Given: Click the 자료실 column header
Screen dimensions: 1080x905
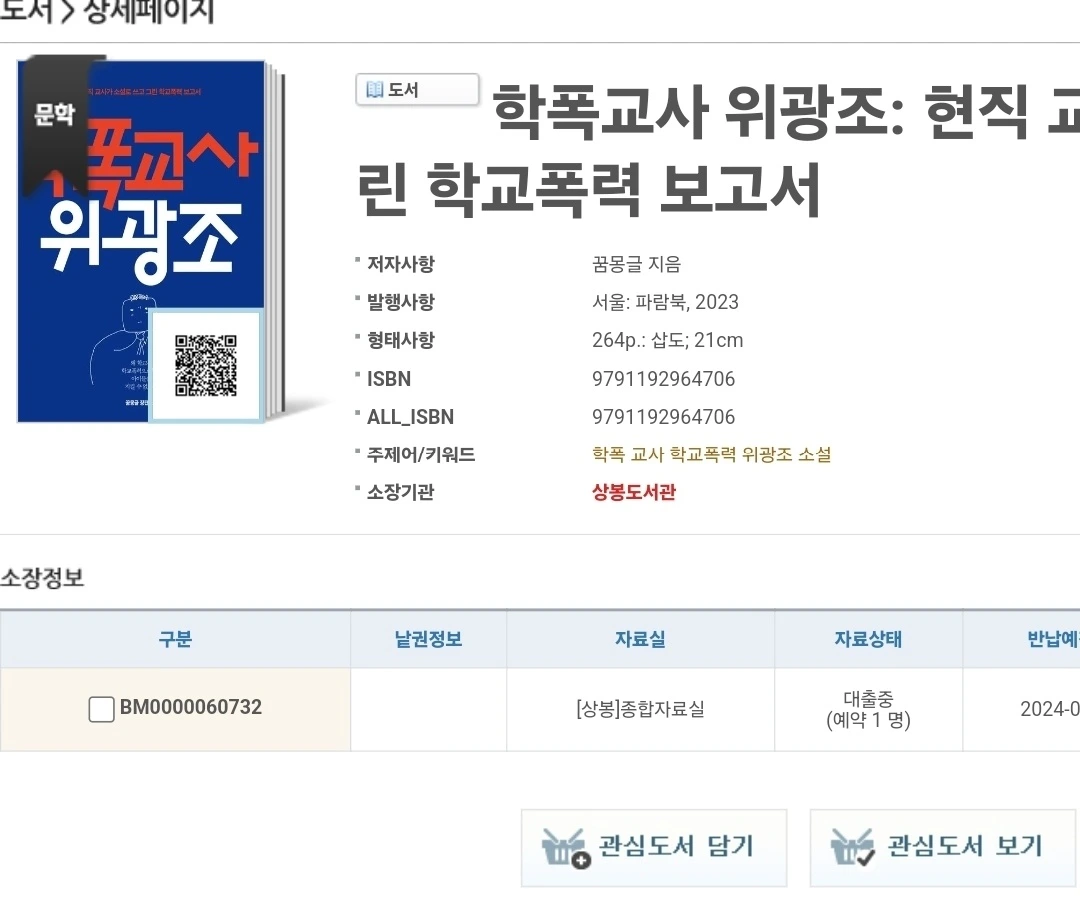Looking at the screenshot, I should click(x=641, y=639).
